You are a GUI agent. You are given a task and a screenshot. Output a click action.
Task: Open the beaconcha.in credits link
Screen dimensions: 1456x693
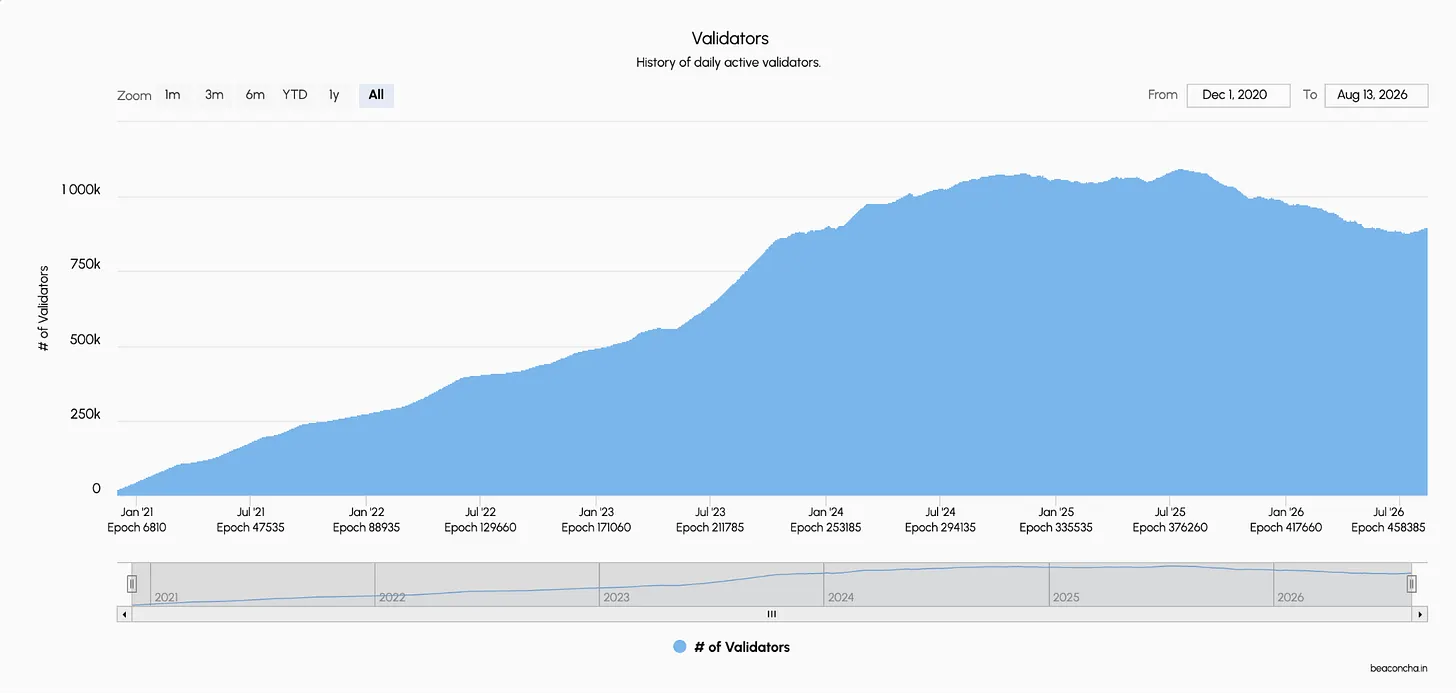[x=1399, y=667]
